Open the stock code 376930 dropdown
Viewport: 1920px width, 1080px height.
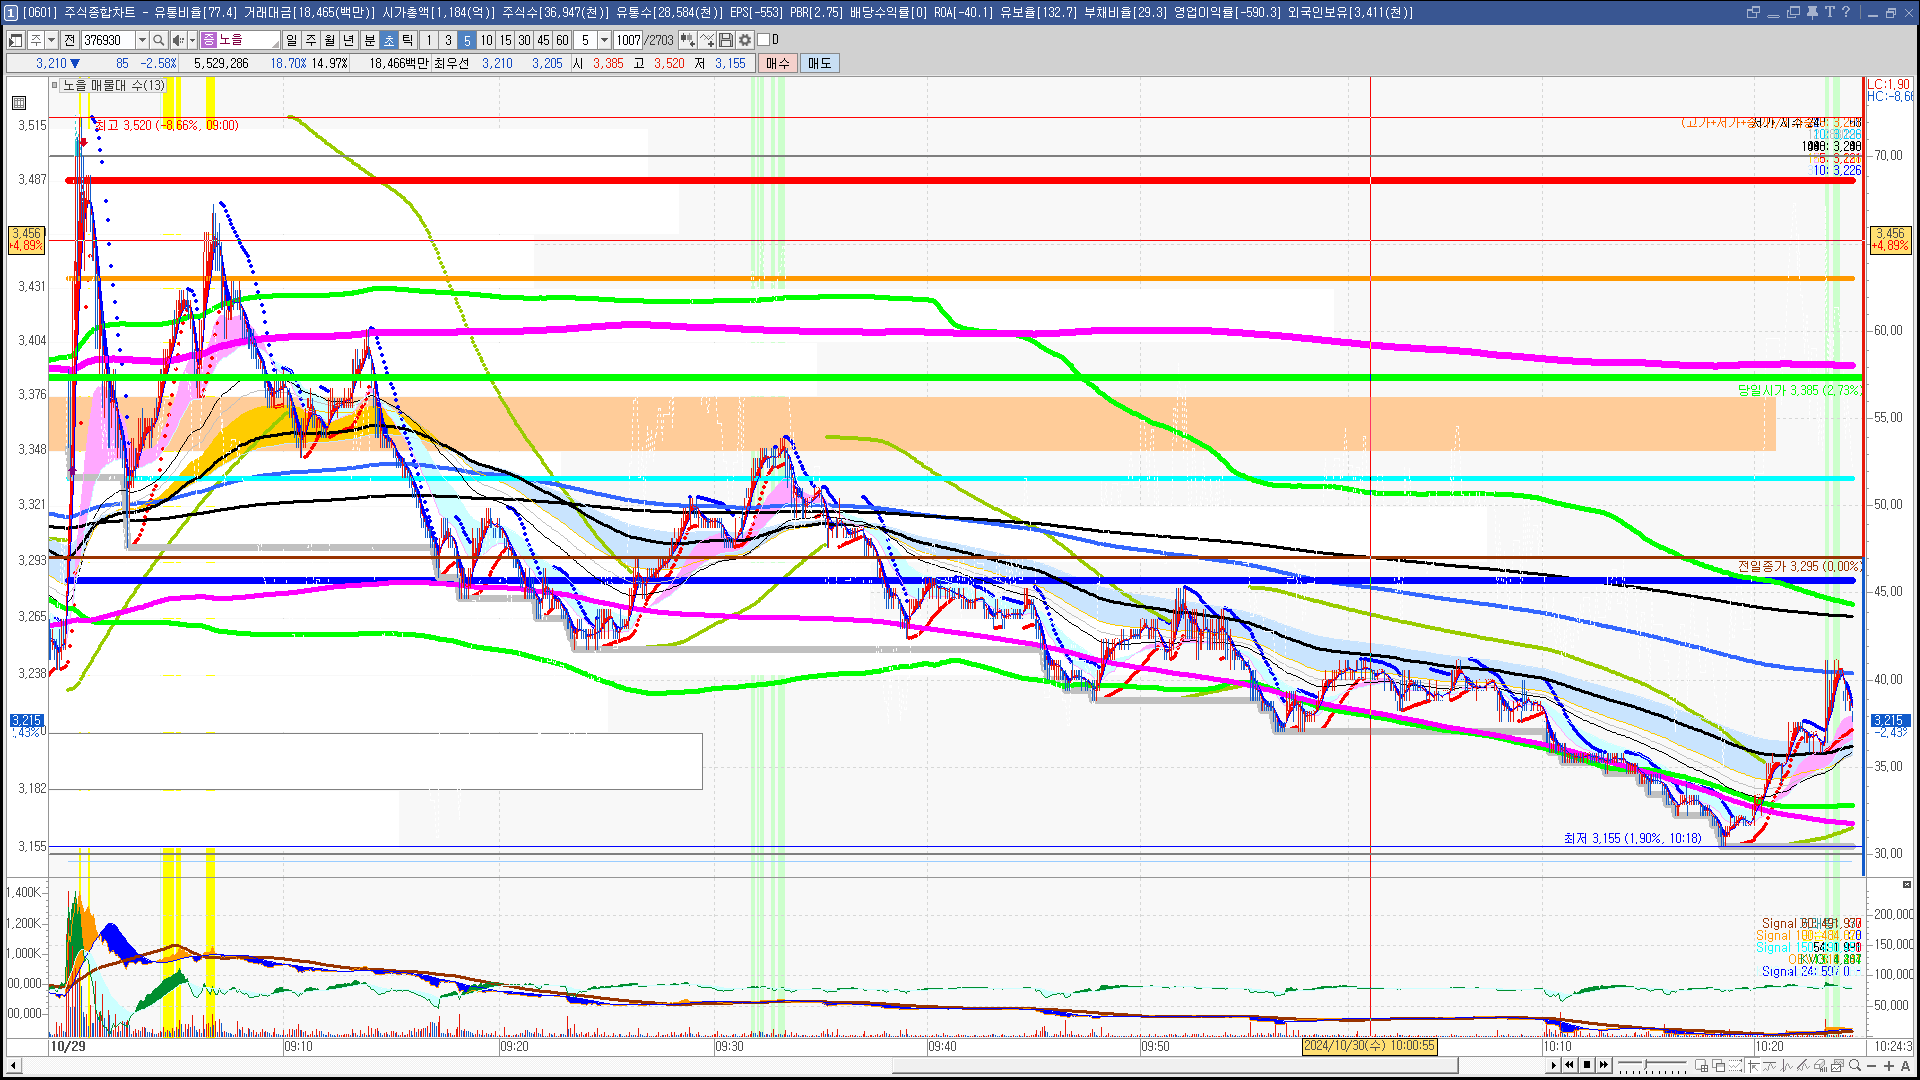click(x=142, y=40)
